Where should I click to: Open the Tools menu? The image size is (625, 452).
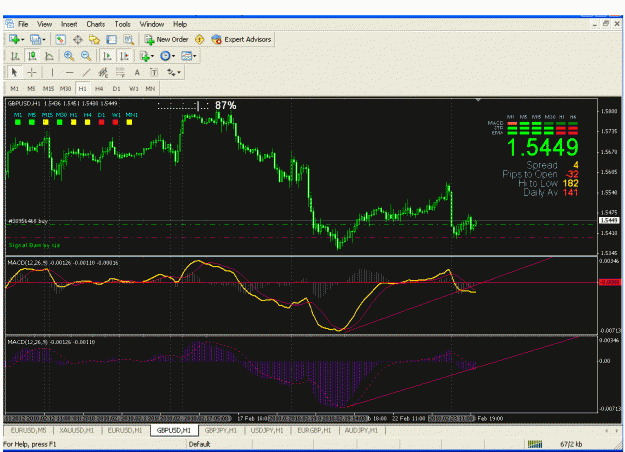pyautogui.click(x=122, y=24)
